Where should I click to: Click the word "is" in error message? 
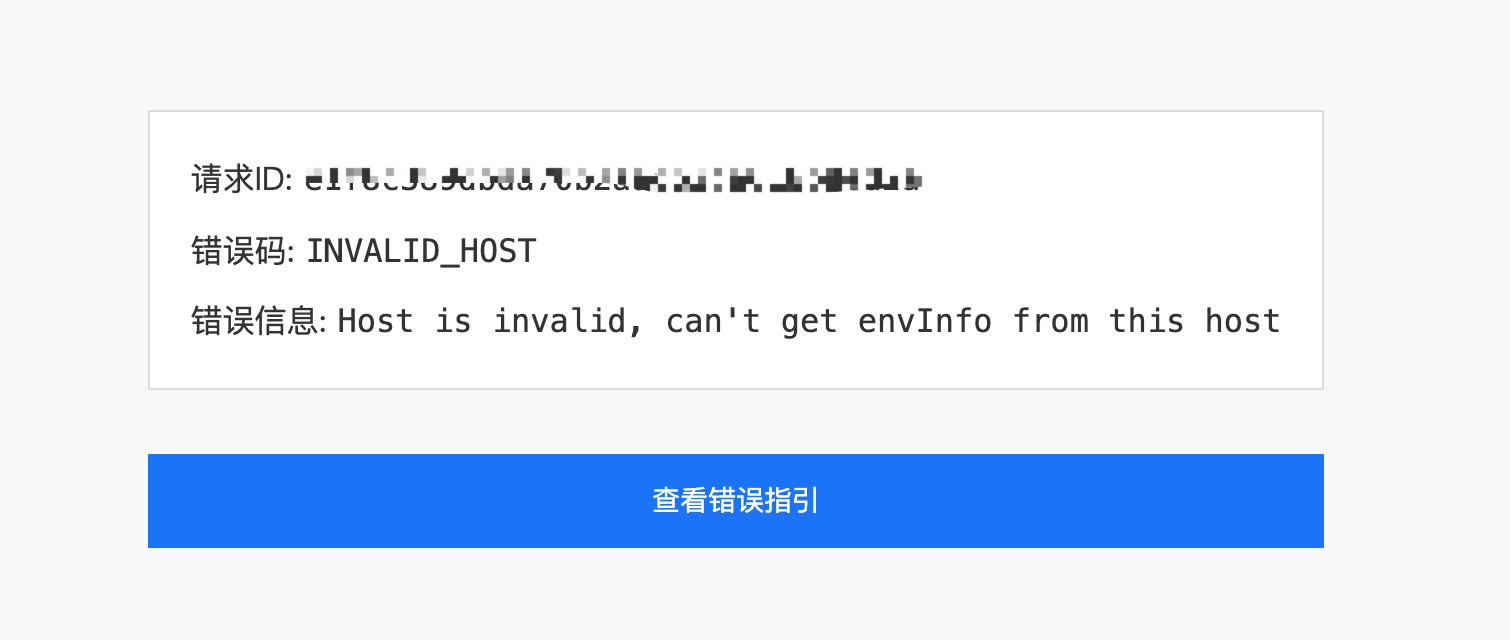[x=453, y=321]
